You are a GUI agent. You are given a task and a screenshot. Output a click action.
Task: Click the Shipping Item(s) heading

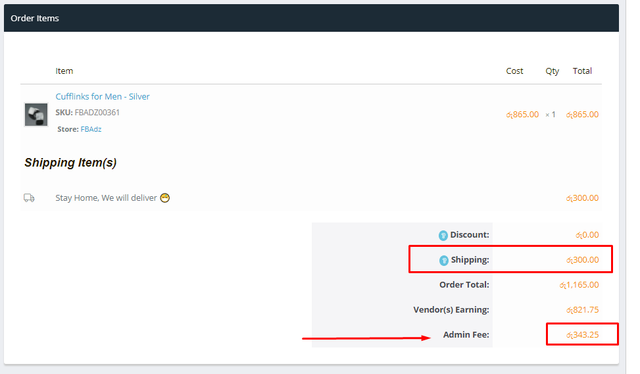pos(70,163)
